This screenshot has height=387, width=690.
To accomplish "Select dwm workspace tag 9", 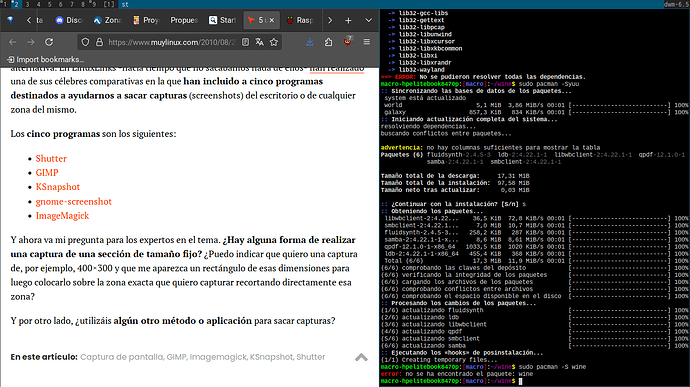I will 94,4.
